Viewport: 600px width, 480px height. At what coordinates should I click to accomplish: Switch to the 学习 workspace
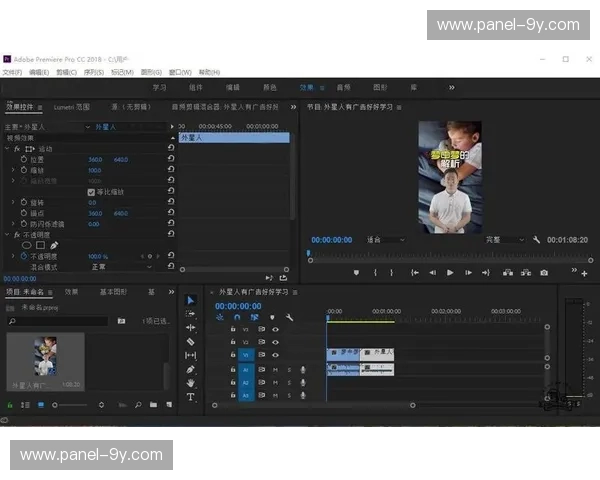pyautogui.click(x=160, y=87)
